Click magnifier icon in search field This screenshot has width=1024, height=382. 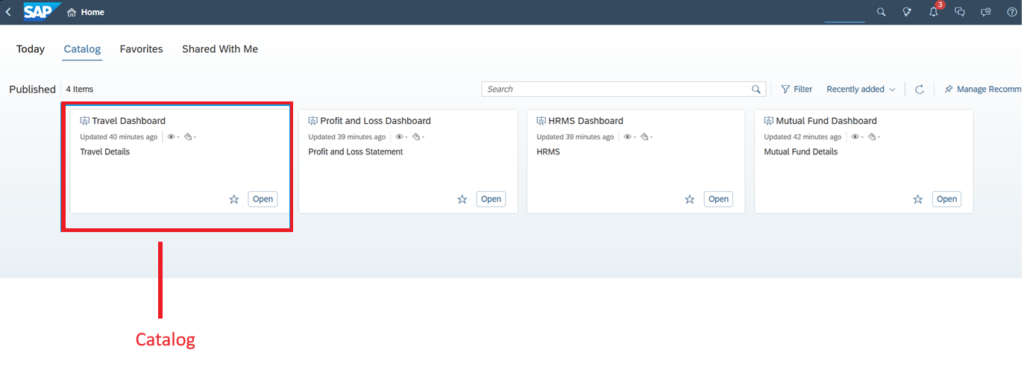coord(756,89)
